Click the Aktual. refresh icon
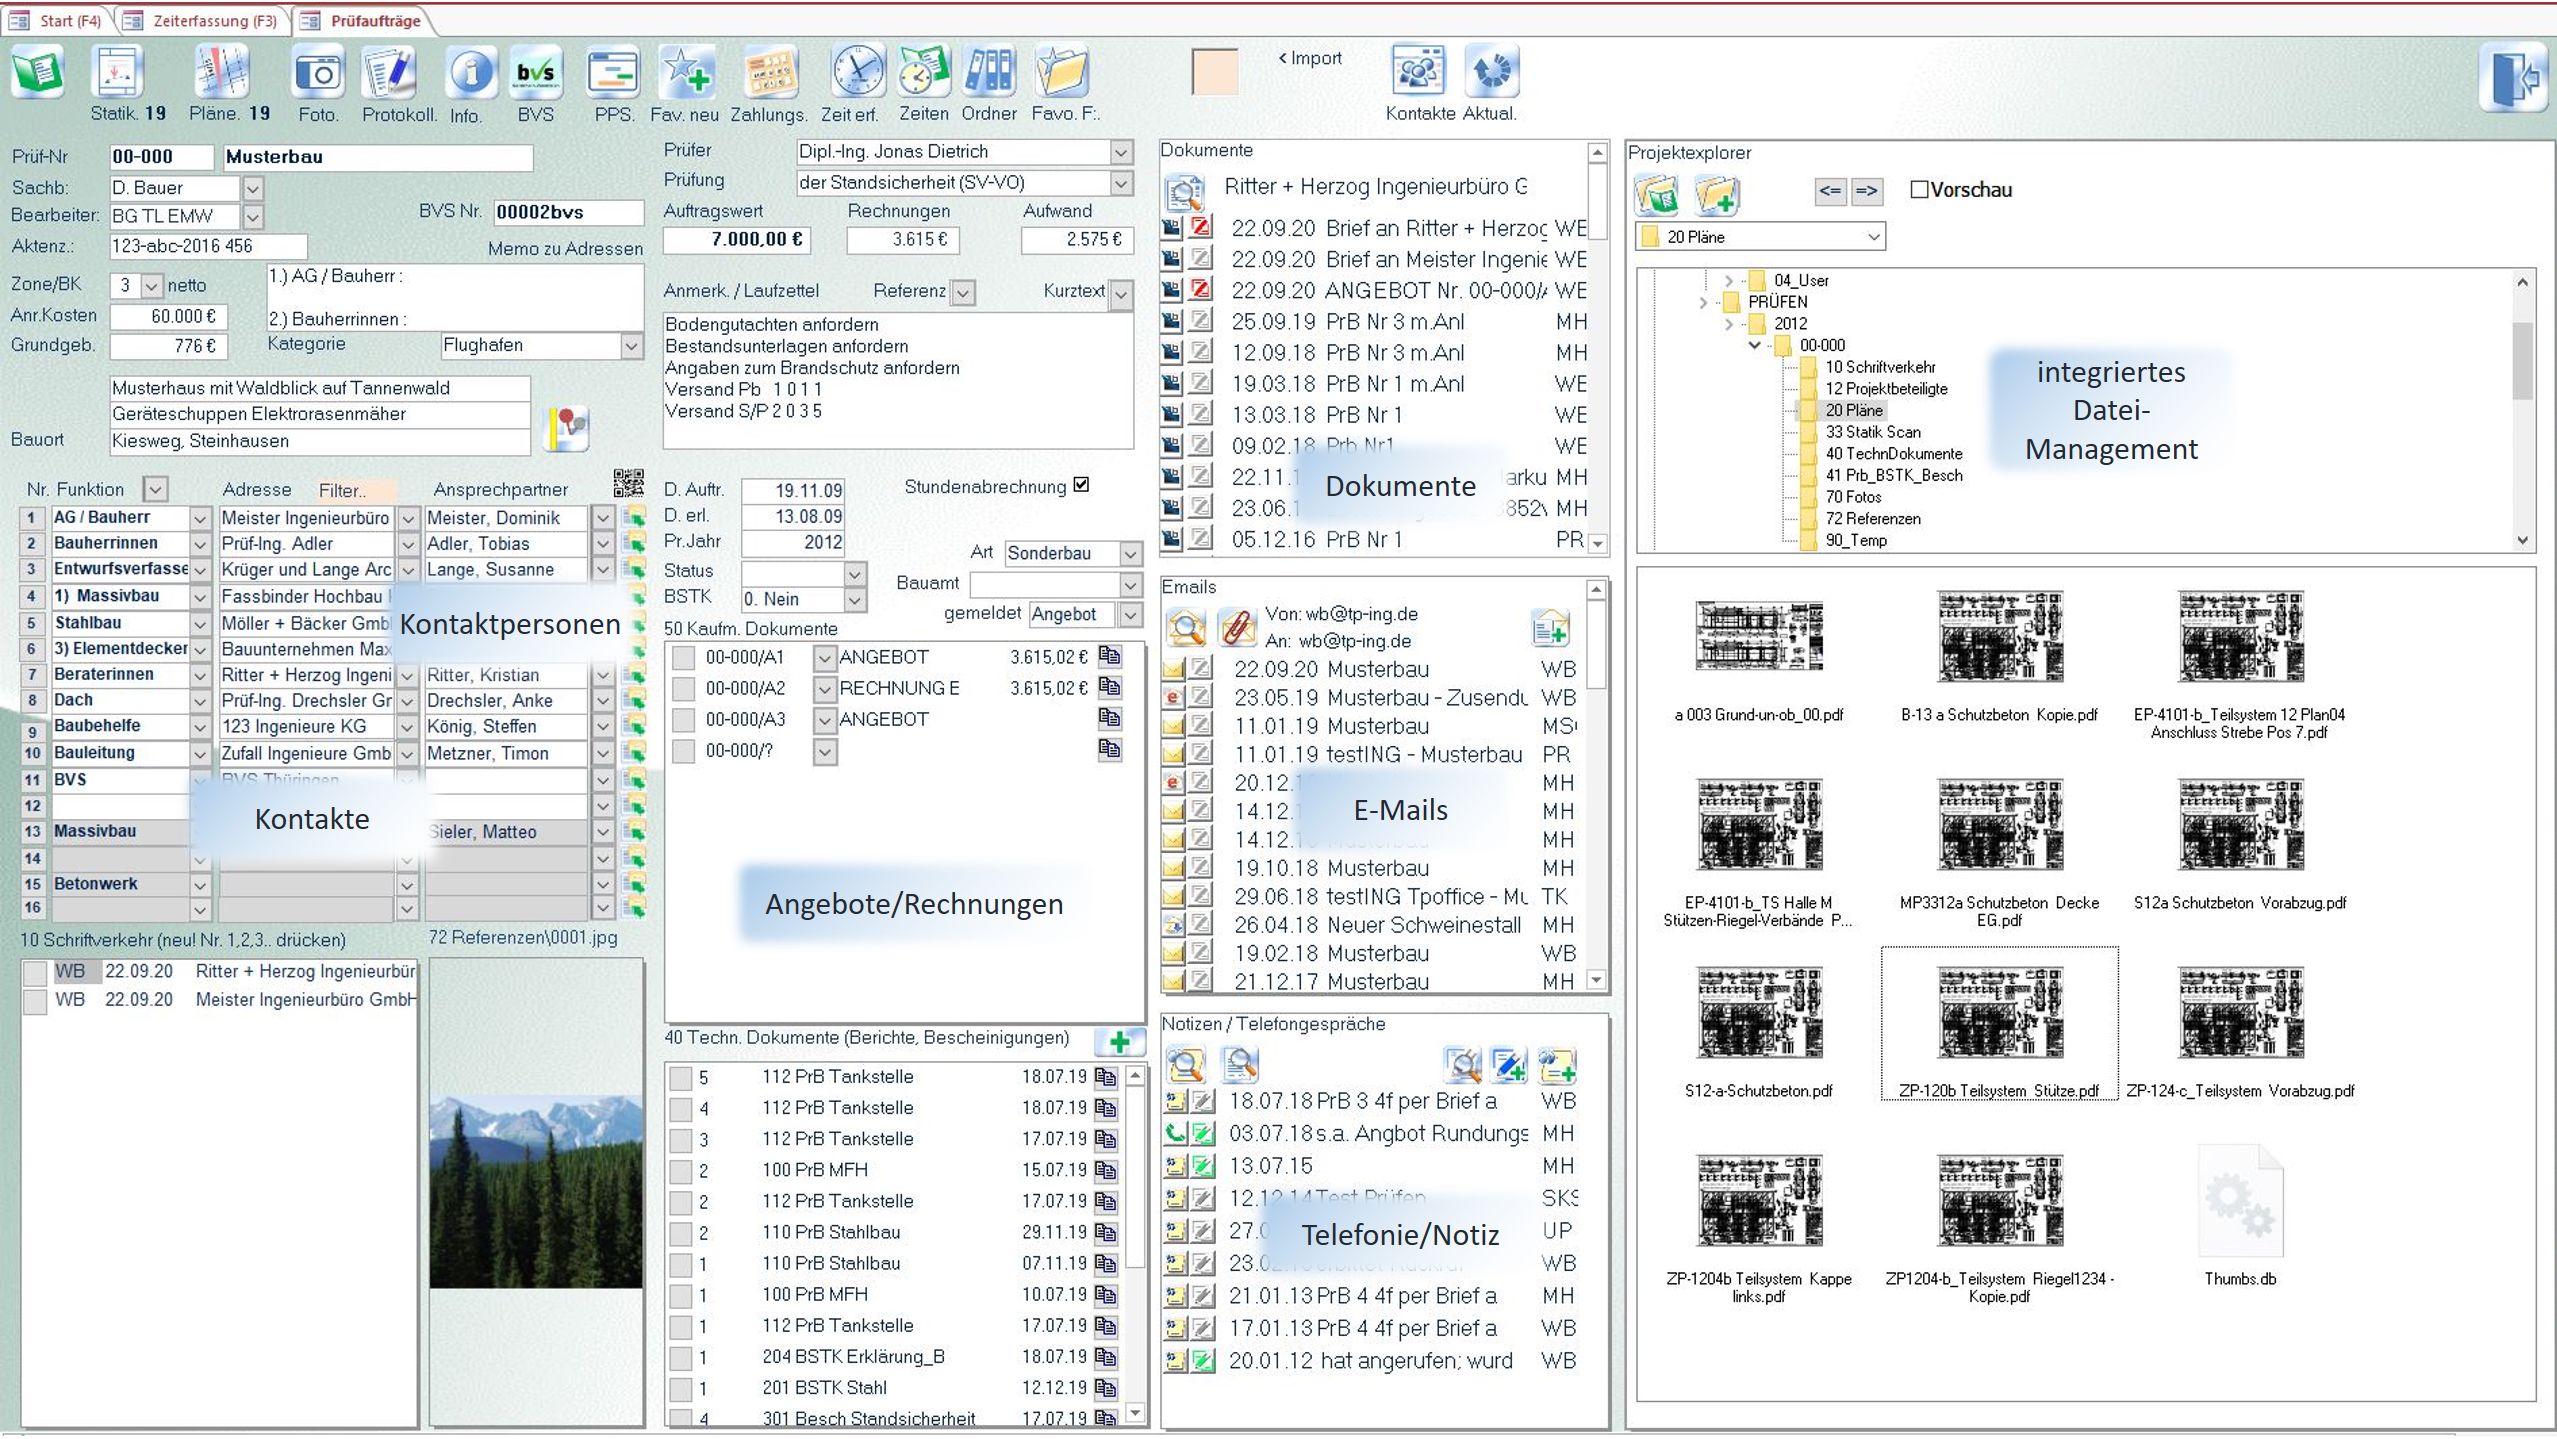Screen dimensions: 2557x1439 1491,72
